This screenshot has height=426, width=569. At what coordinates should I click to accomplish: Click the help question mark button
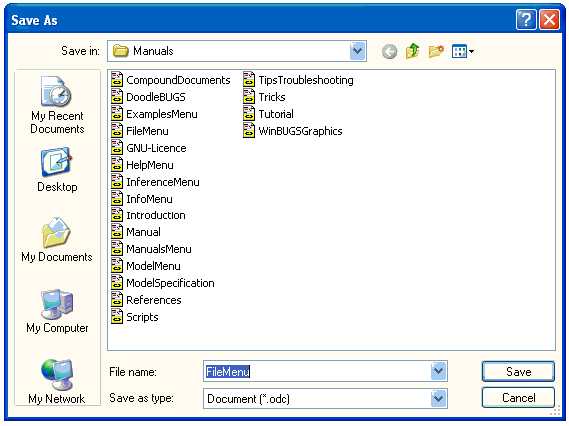click(x=526, y=20)
